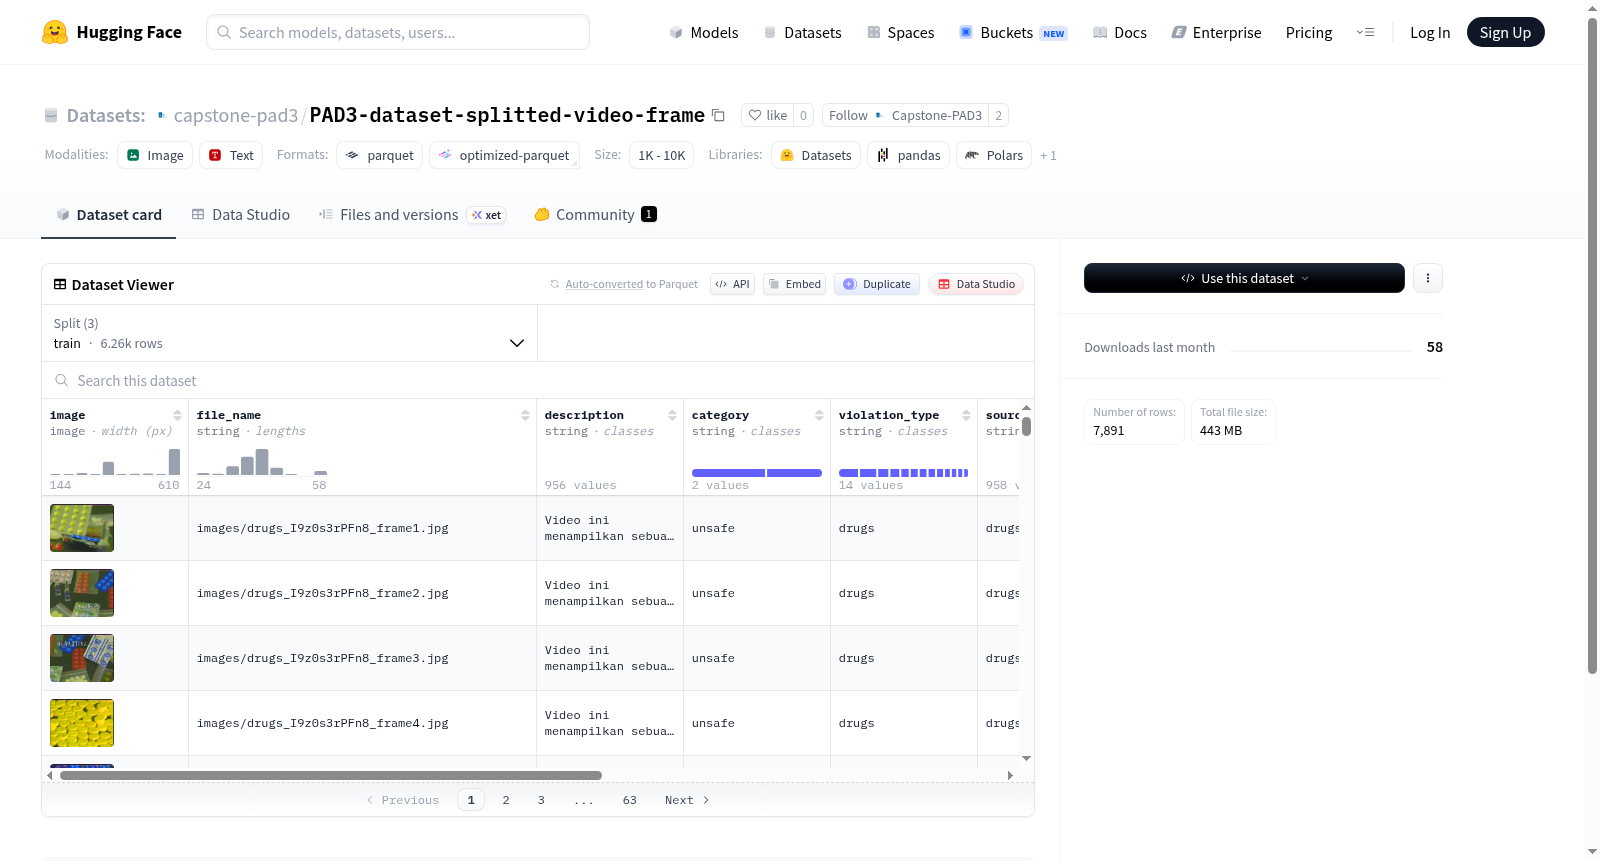The height and width of the screenshot is (861, 1600).
Task: Click the Sign Up button
Action: coord(1505,32)
